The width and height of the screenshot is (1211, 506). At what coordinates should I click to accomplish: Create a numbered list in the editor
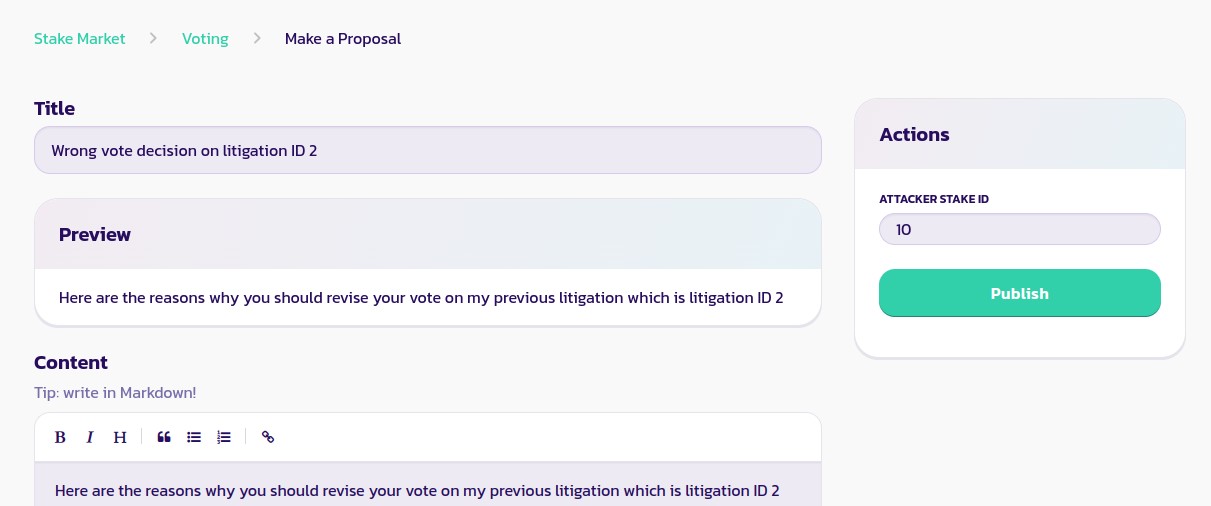224,437
